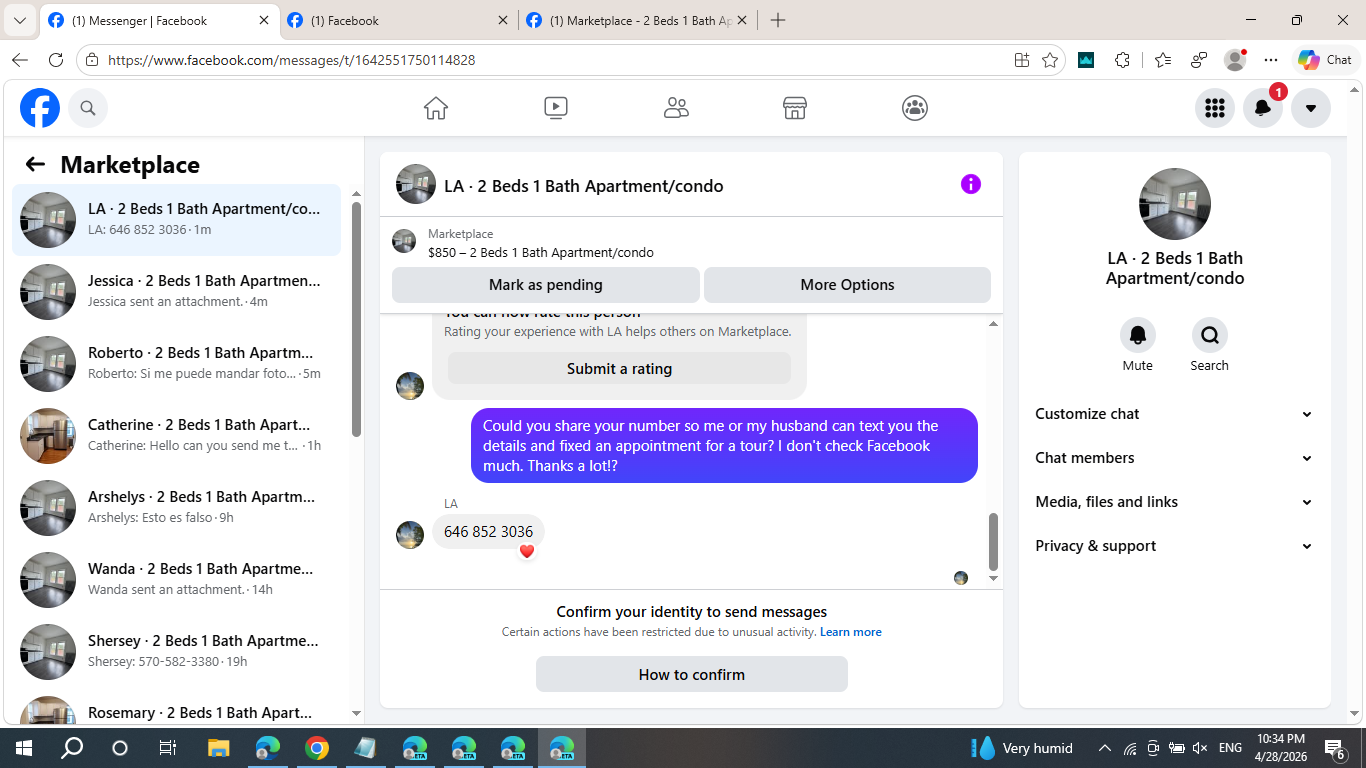Screen dimensions: 1366x768
Task: Click the chat messages scrollbar thumb
Action: click(x=993, y=541)
